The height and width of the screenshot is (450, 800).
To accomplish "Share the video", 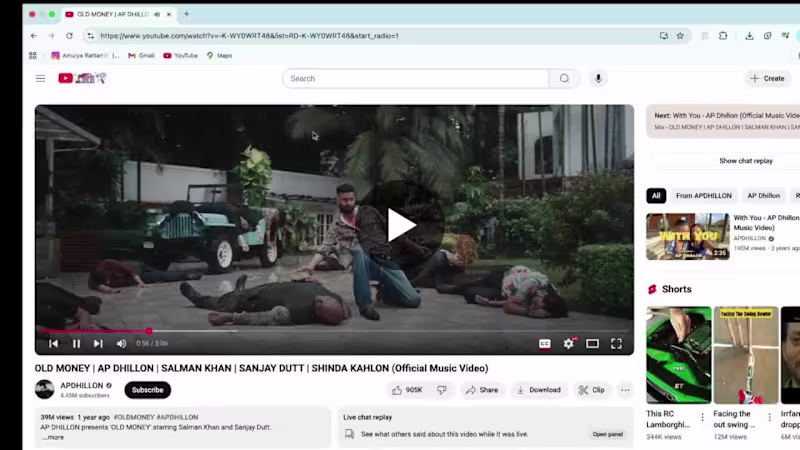I will pyautogui.click(x=482, y=390).
